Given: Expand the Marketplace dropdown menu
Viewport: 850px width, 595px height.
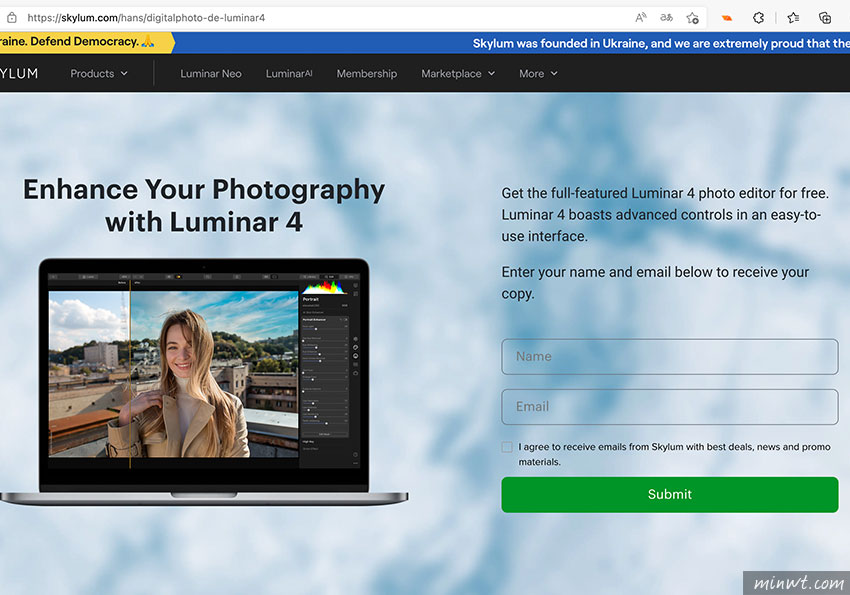Looking at the screenshot, I should coord(458,74).
